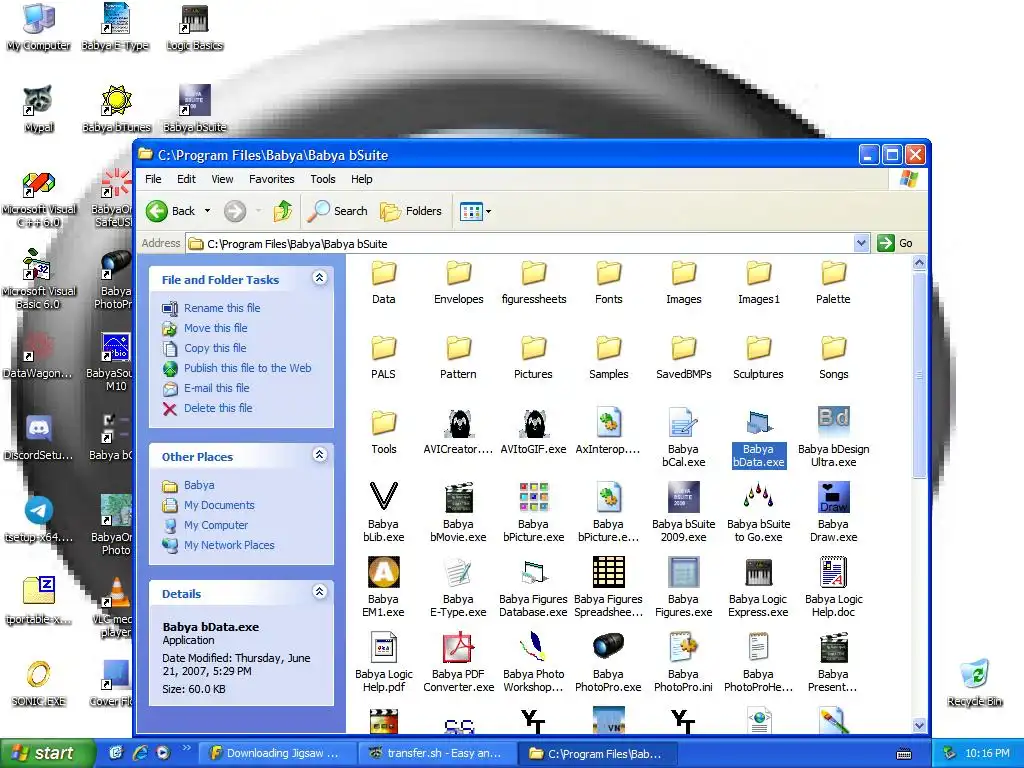Click the Search toolbar button
Image resolution: width=1024 pixels, height=768 pixels.
(x=338, y=211)
